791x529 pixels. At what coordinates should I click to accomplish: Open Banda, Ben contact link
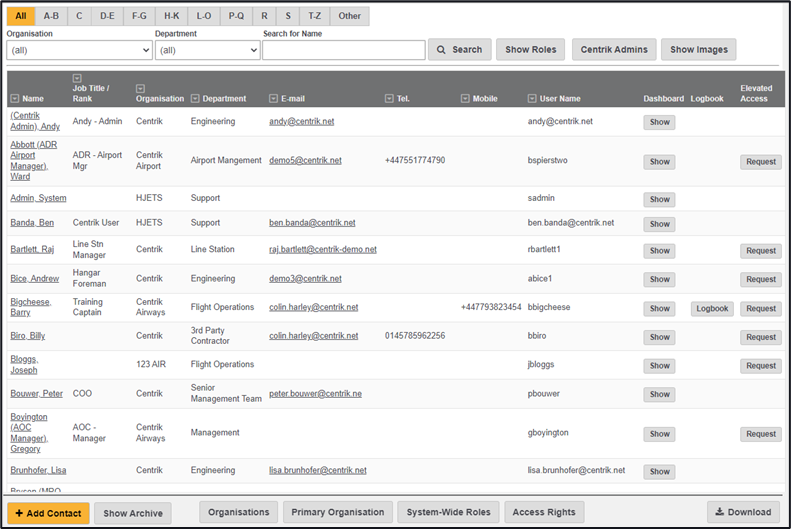coord(32,223)
